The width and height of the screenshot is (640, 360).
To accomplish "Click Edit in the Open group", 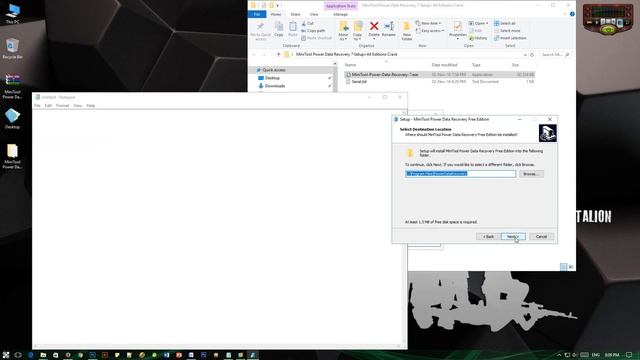I will click(476, 31).
